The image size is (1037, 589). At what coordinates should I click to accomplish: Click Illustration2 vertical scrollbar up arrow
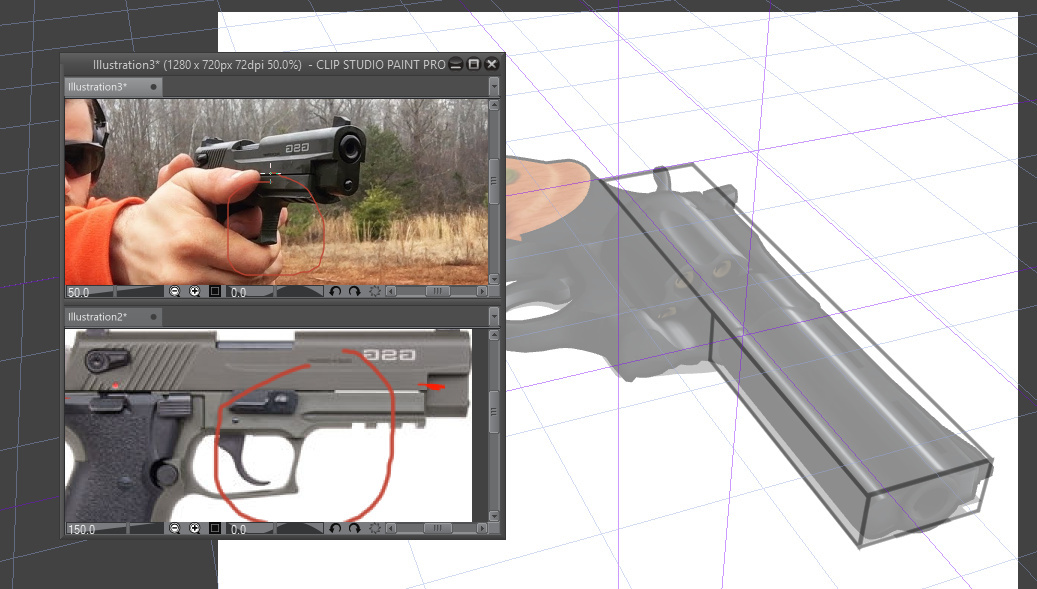click(494, 335)
